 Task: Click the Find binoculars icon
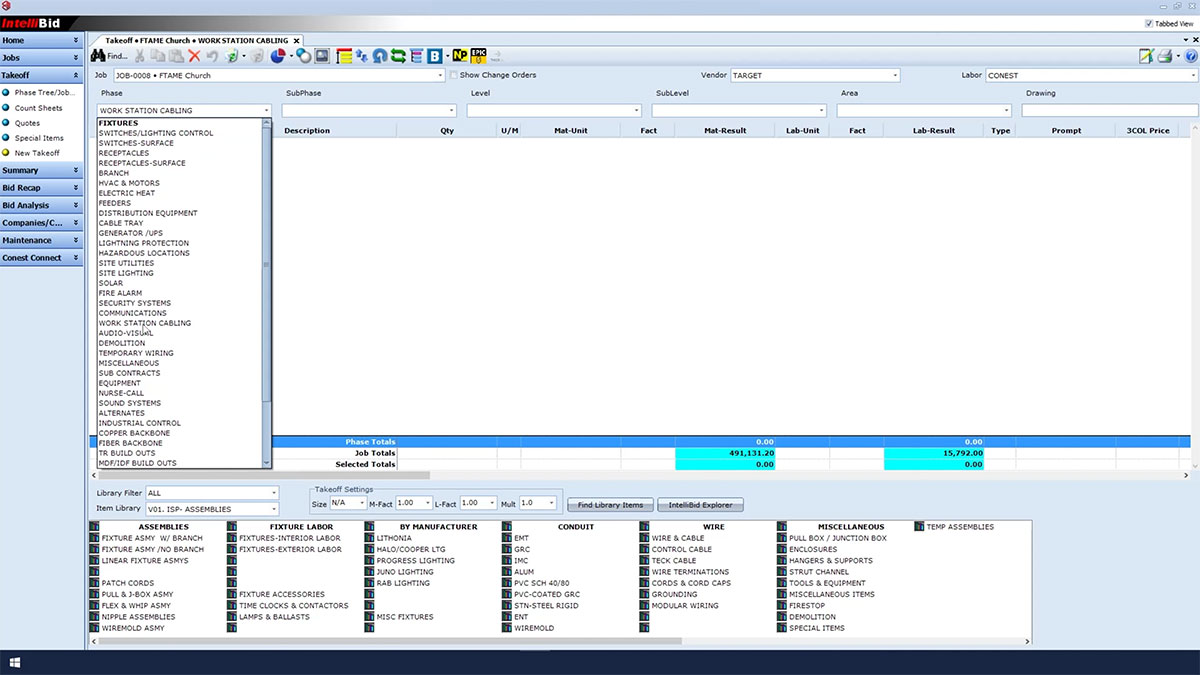(99, 57)
